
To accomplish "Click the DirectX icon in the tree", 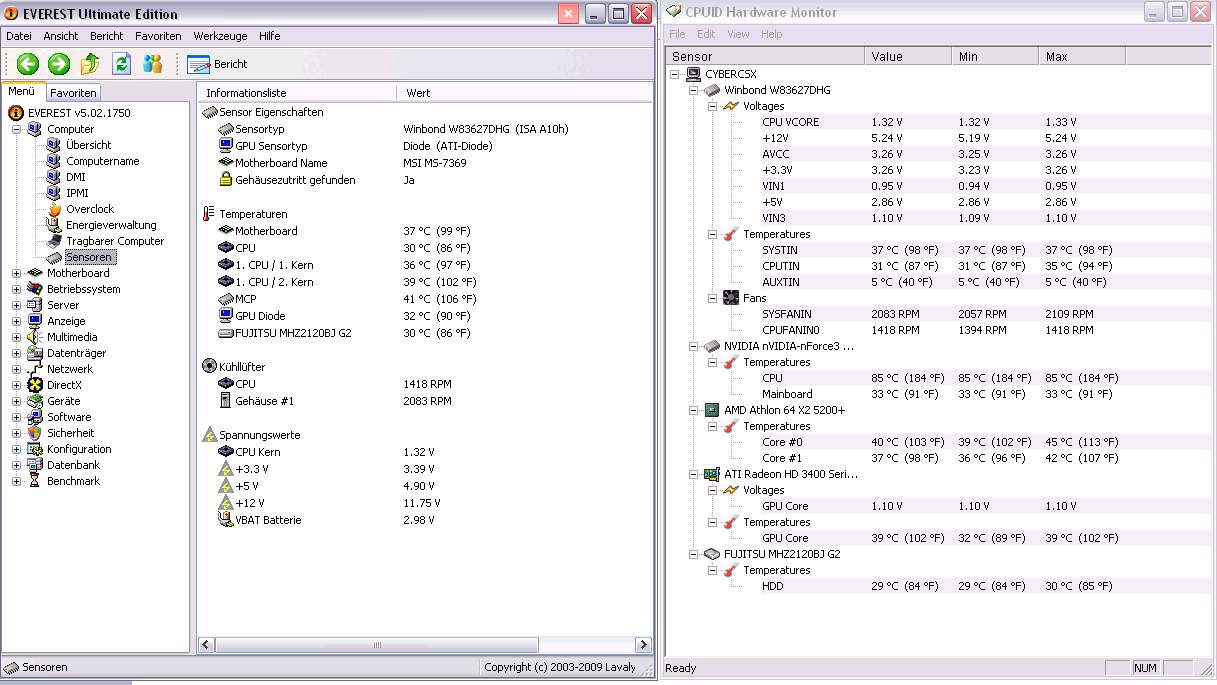I will click(35, 385).
